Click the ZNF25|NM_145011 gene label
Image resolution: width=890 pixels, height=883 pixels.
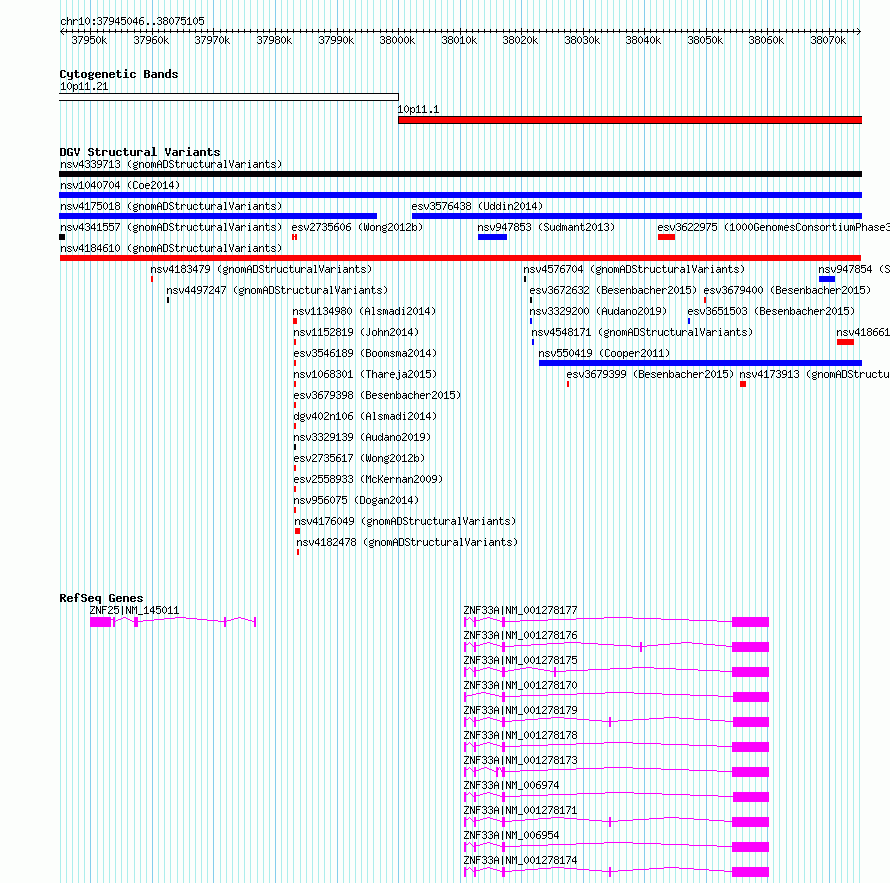tap(134, 611)
